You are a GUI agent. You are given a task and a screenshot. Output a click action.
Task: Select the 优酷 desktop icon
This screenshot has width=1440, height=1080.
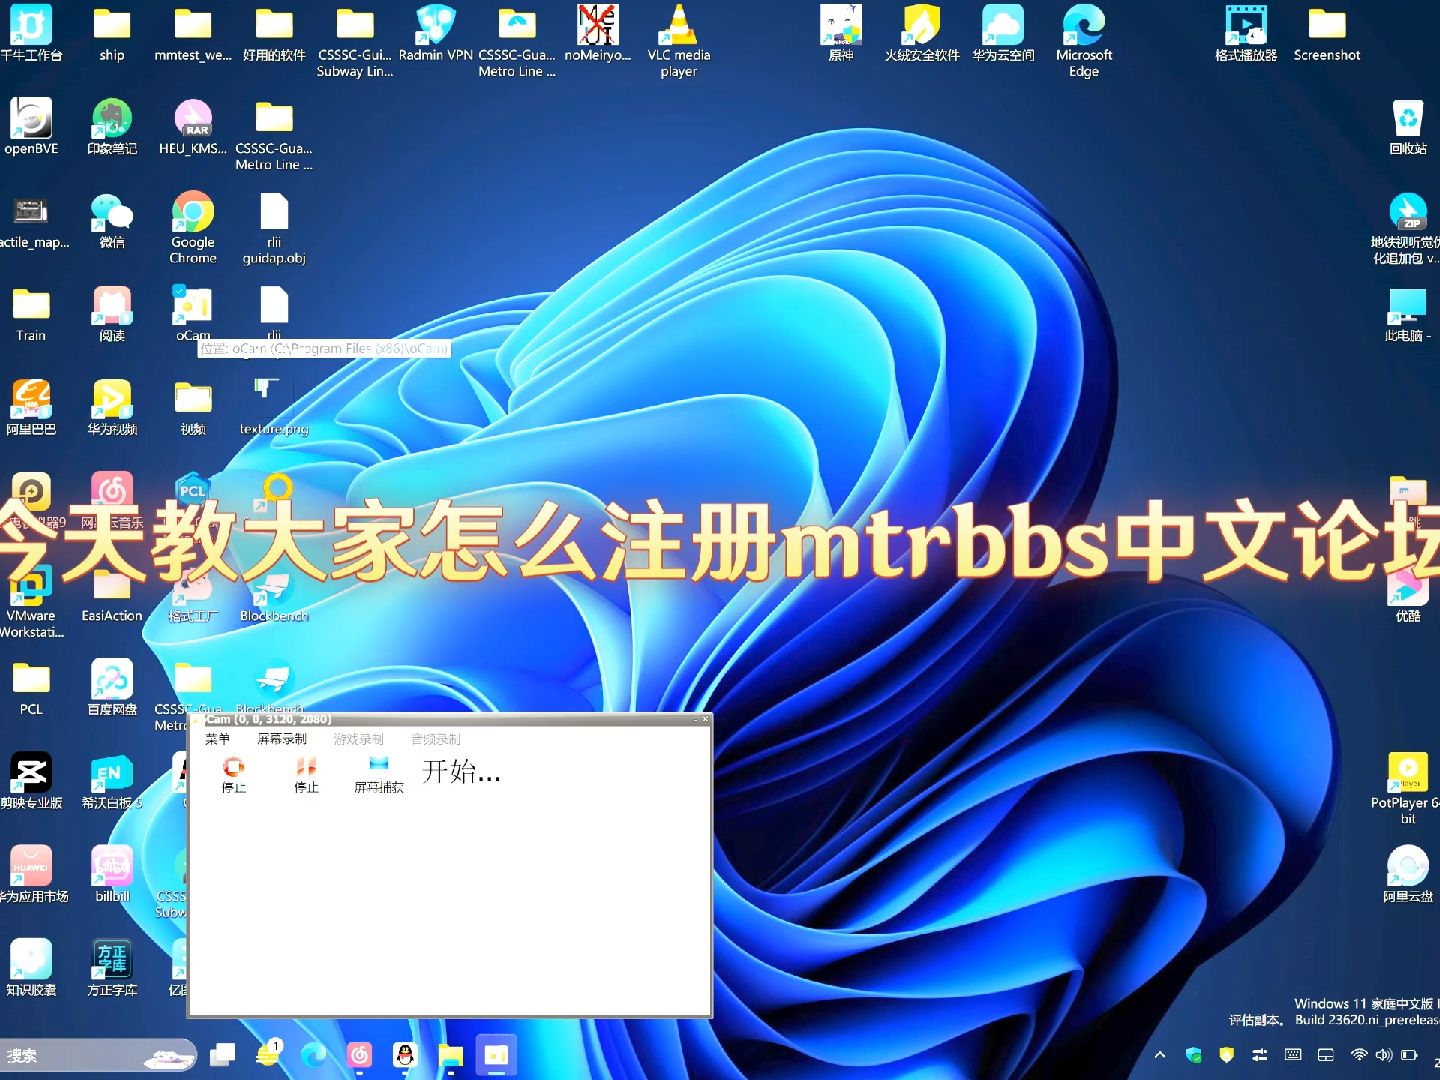click(1408, 595)
